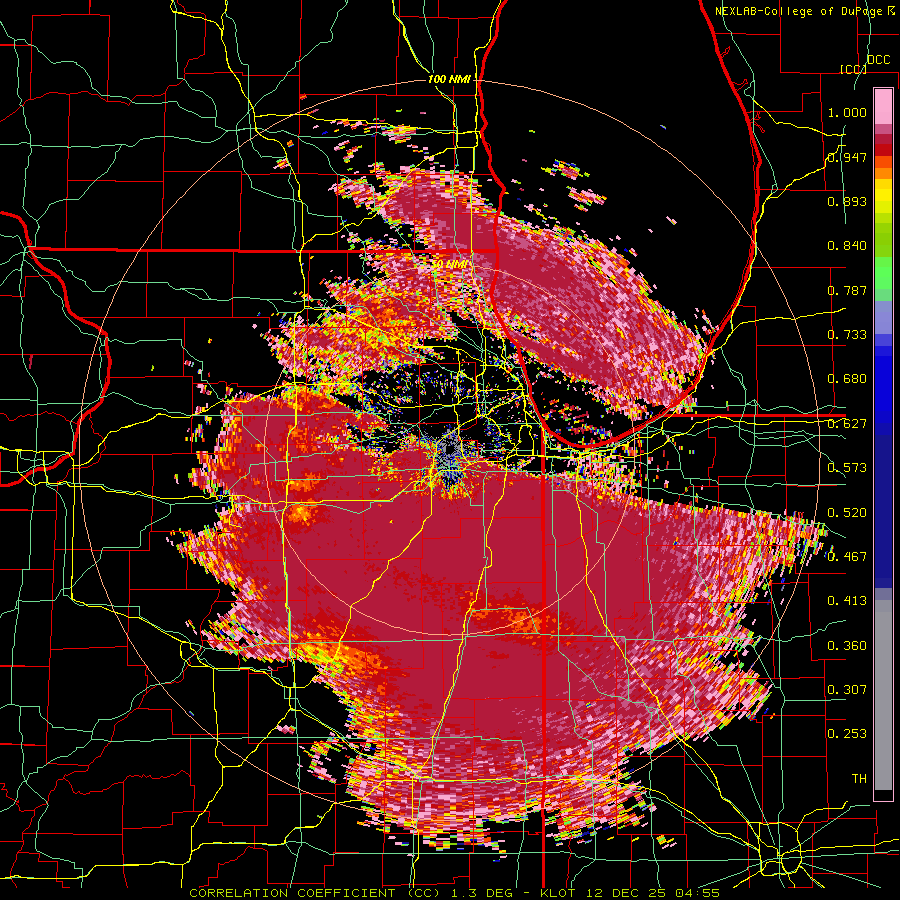Click the 0.413 scale value

pyautogui.click(x=847, y=601)
